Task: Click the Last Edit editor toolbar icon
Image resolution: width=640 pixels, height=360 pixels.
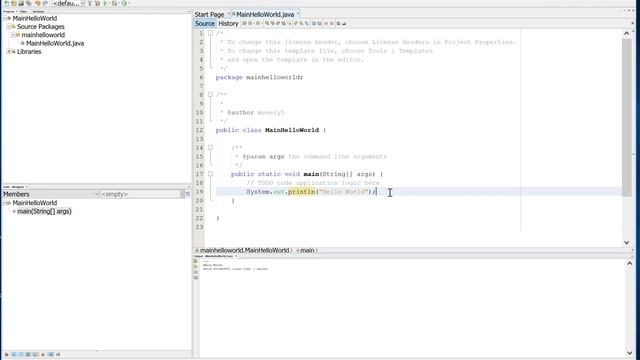Action: [x=244, y=23]
